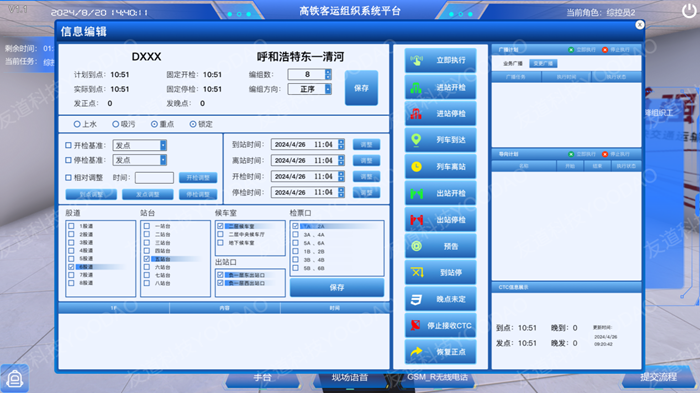Click into the 时间 input field
The height and width of the screenshot is (393, 700).
[x=154, y=178]
